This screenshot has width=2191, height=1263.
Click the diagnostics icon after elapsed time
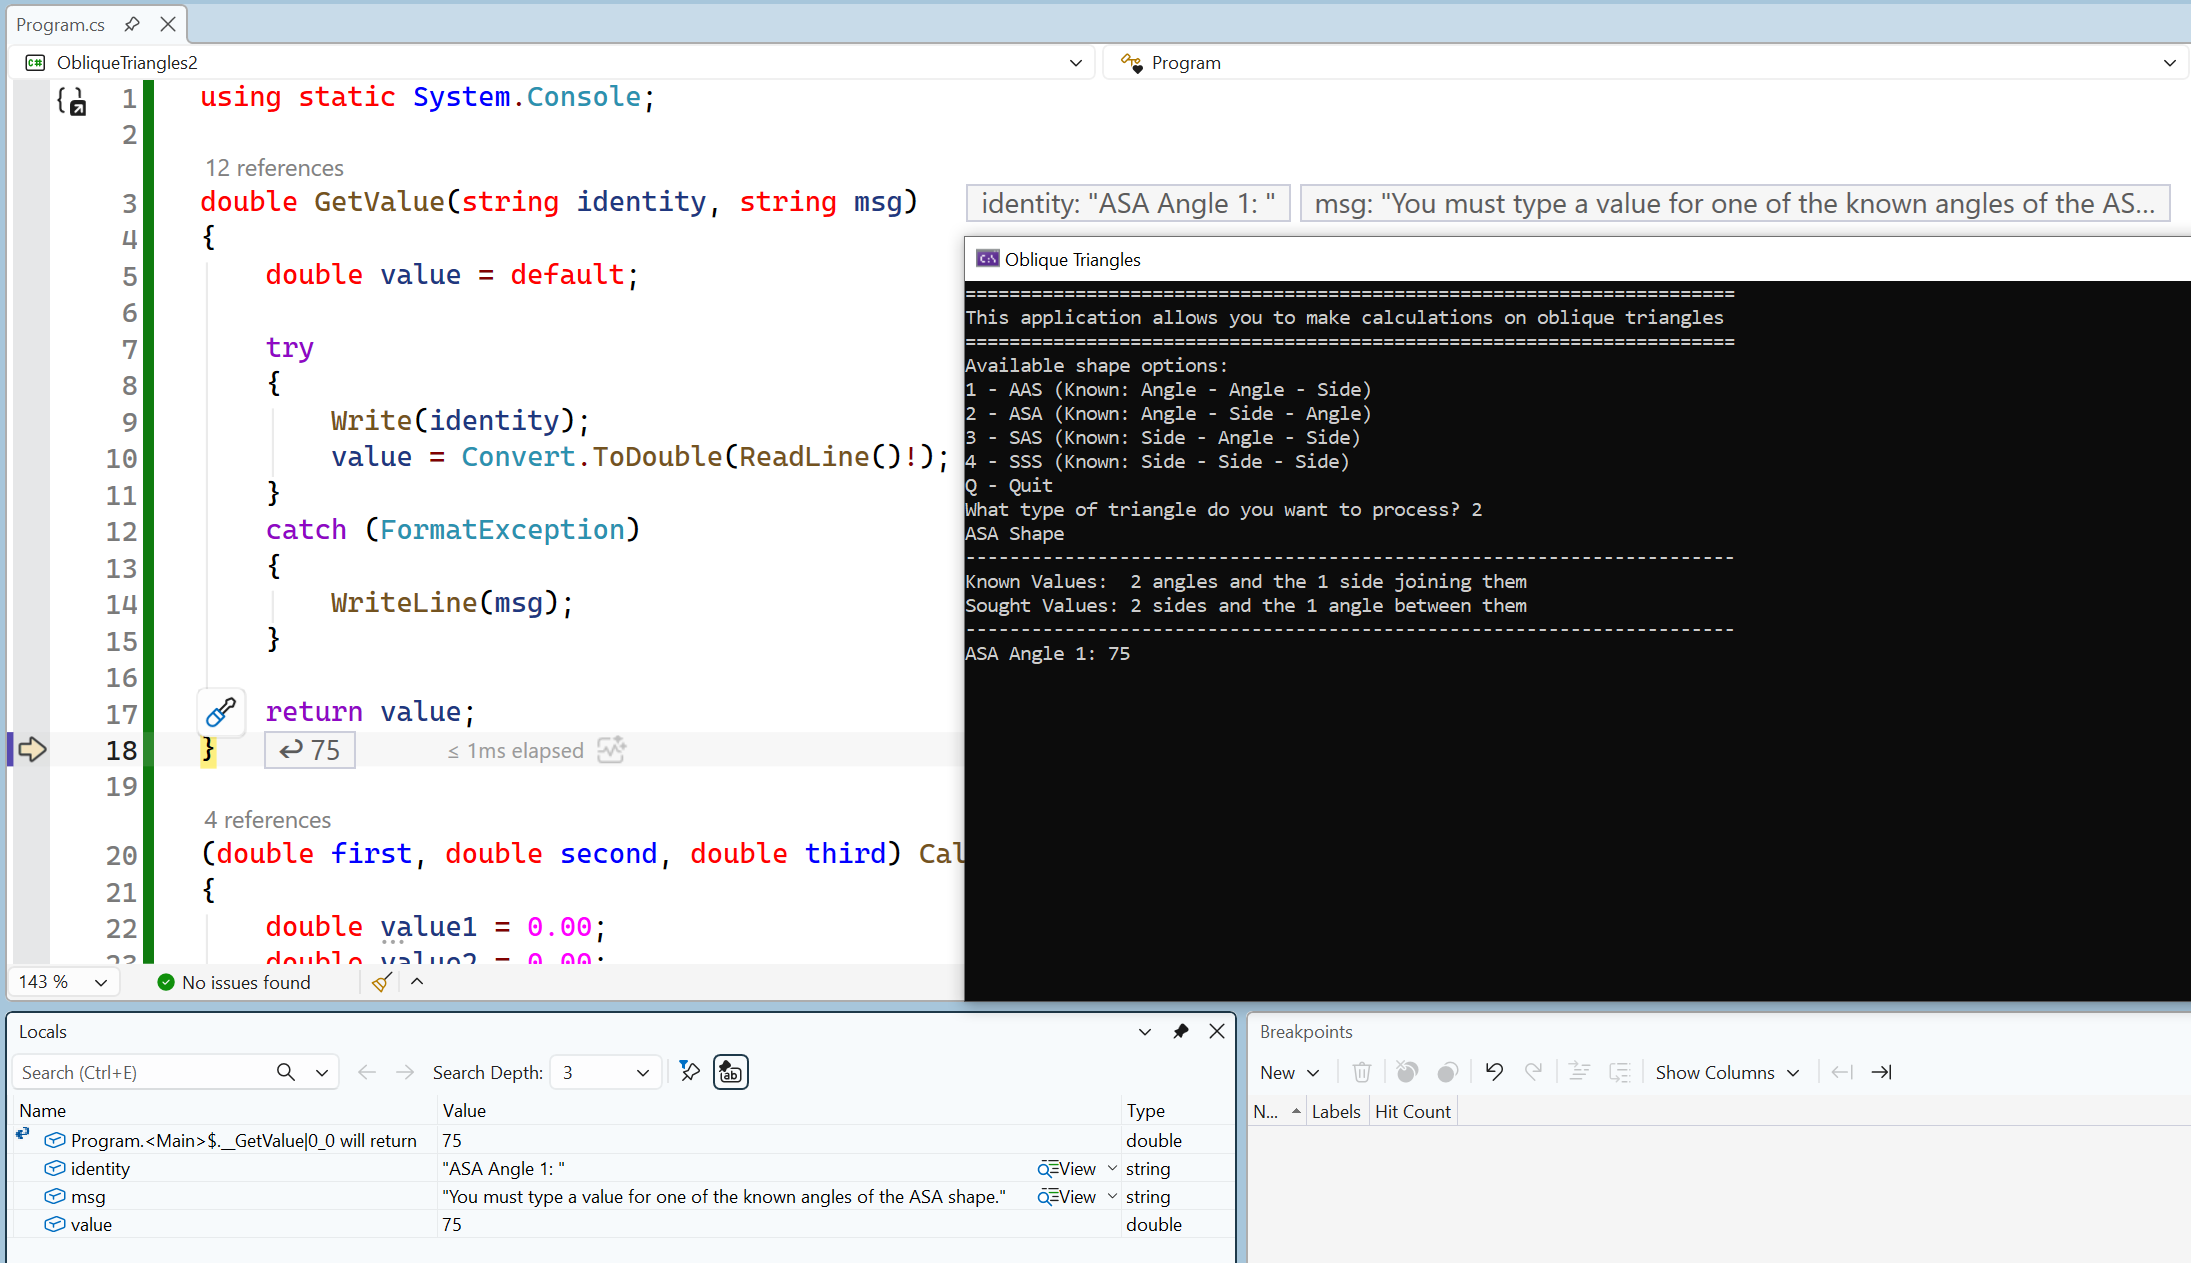611,750
